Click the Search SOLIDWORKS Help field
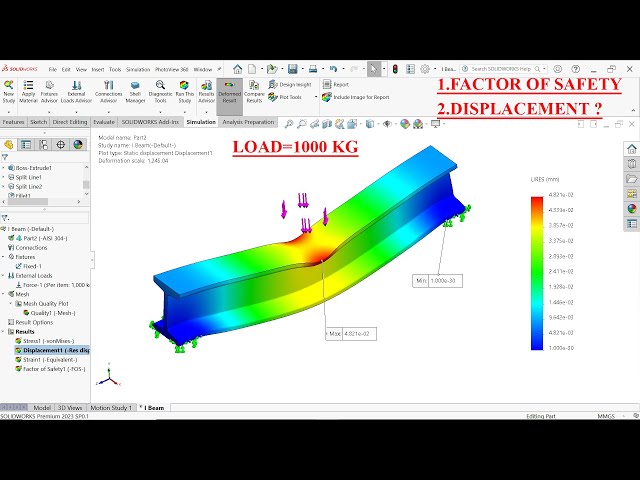This screenshot has width=640, height=480. (503, 69)
